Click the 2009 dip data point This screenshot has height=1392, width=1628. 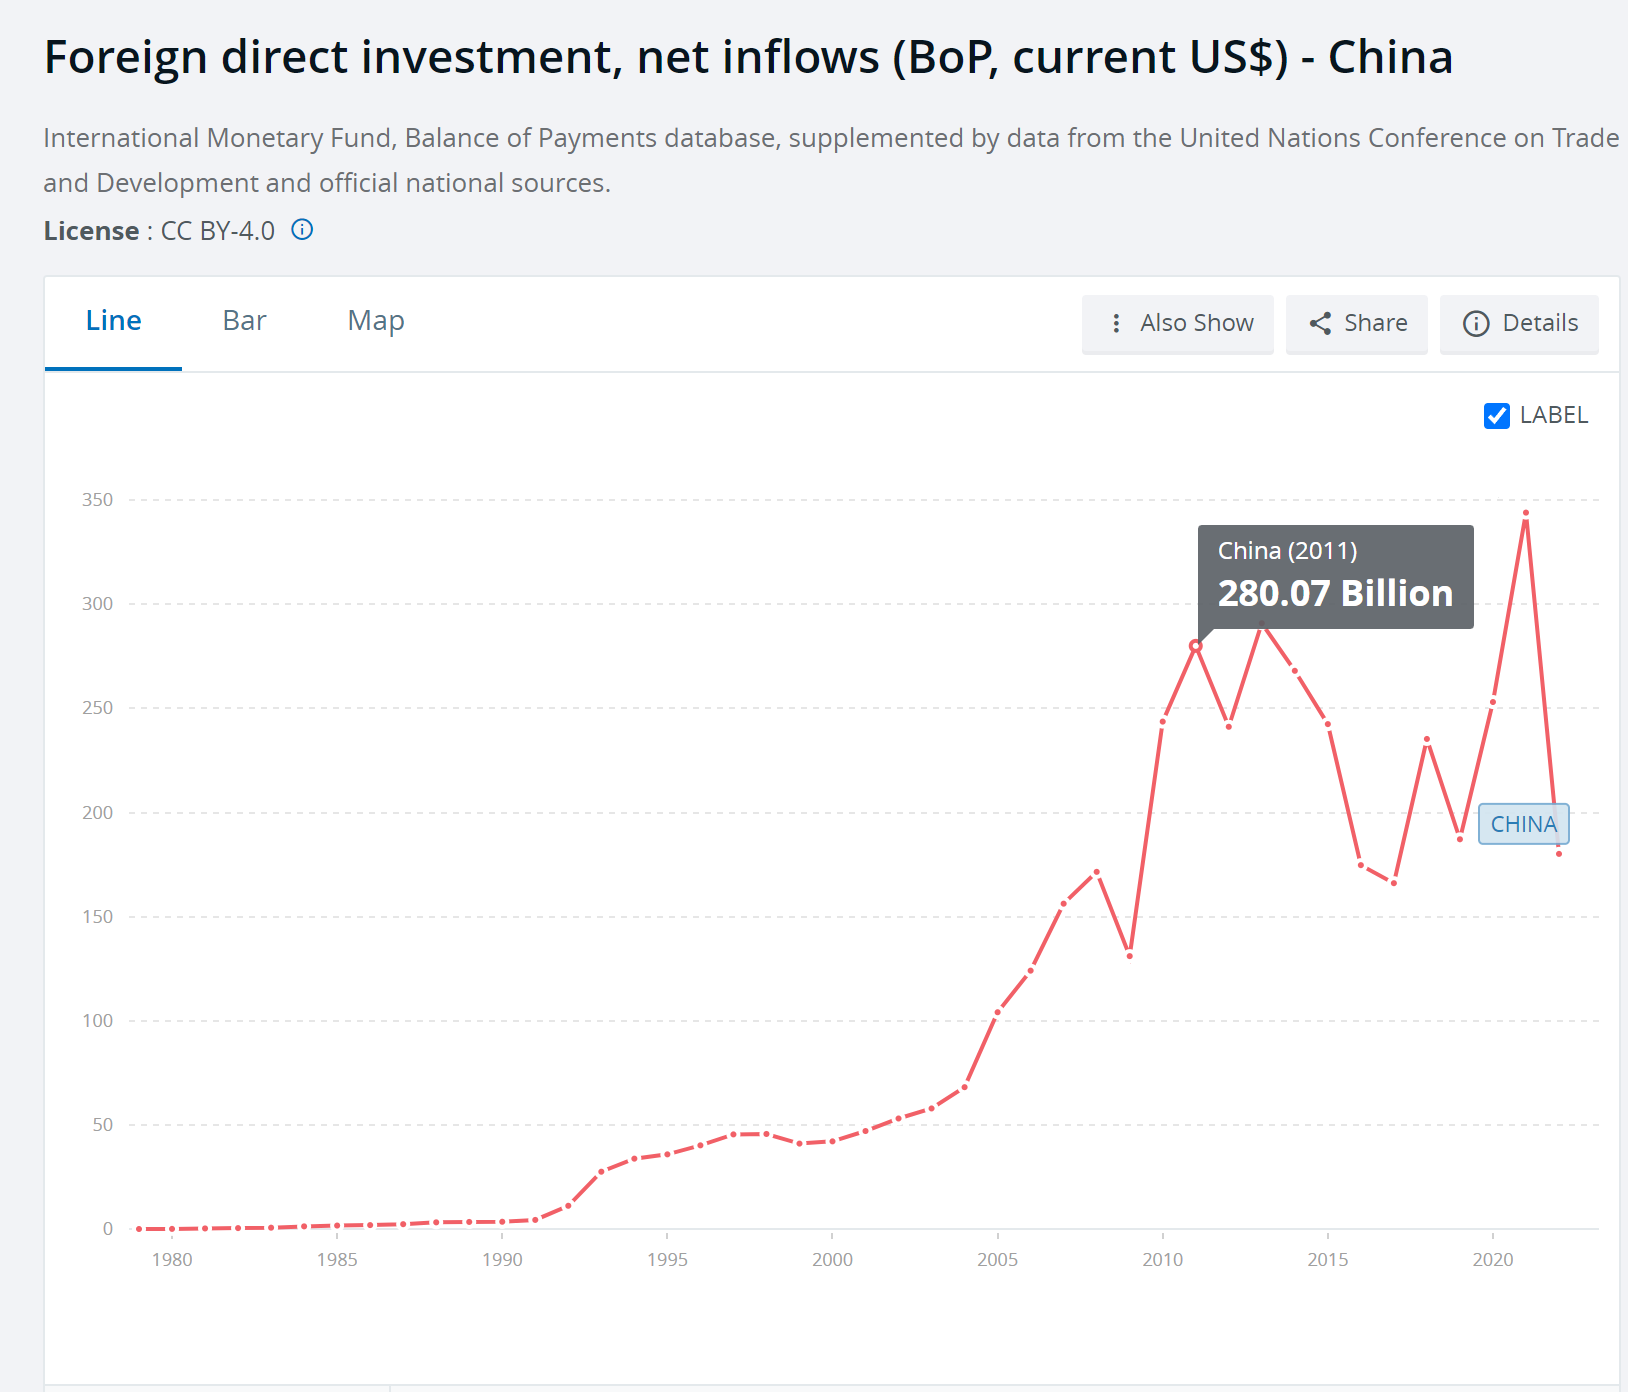click(1130, 956)
